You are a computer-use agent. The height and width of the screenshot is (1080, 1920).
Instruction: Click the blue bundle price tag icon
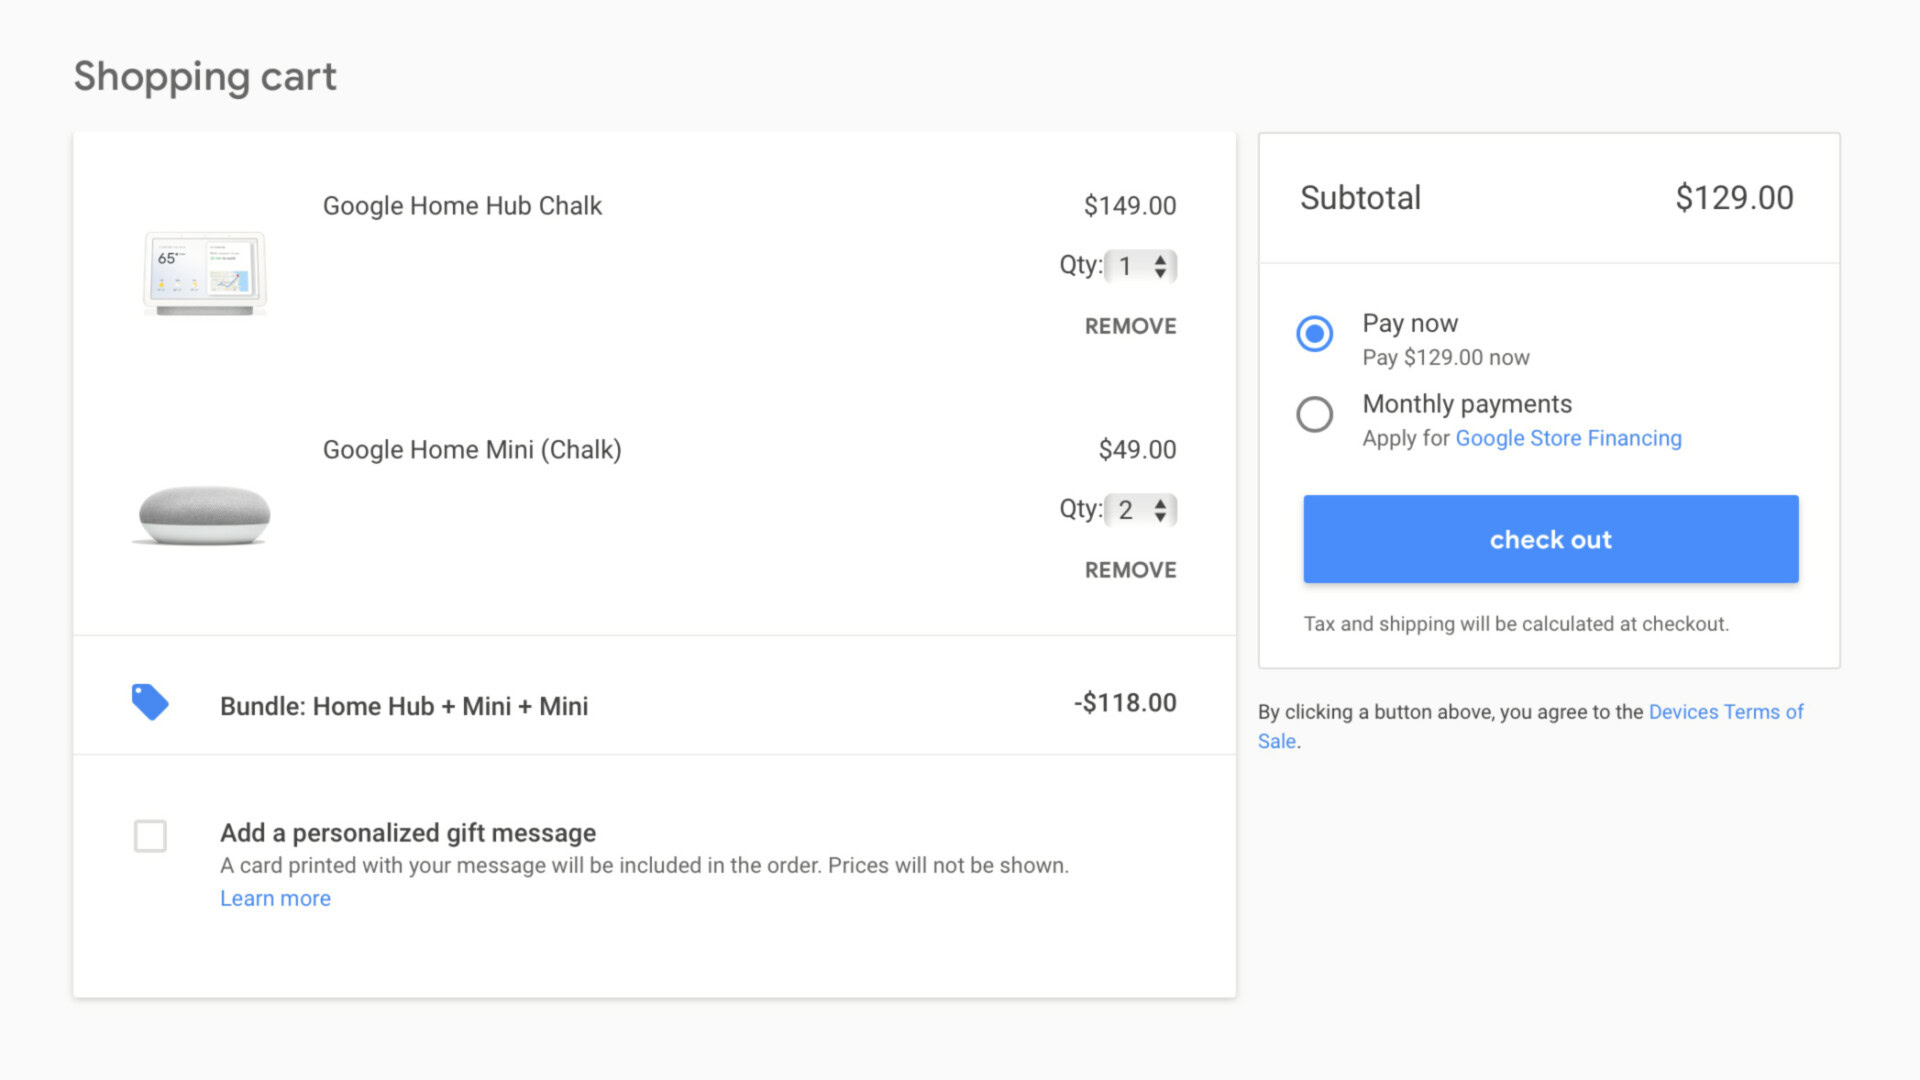(150, 702)
